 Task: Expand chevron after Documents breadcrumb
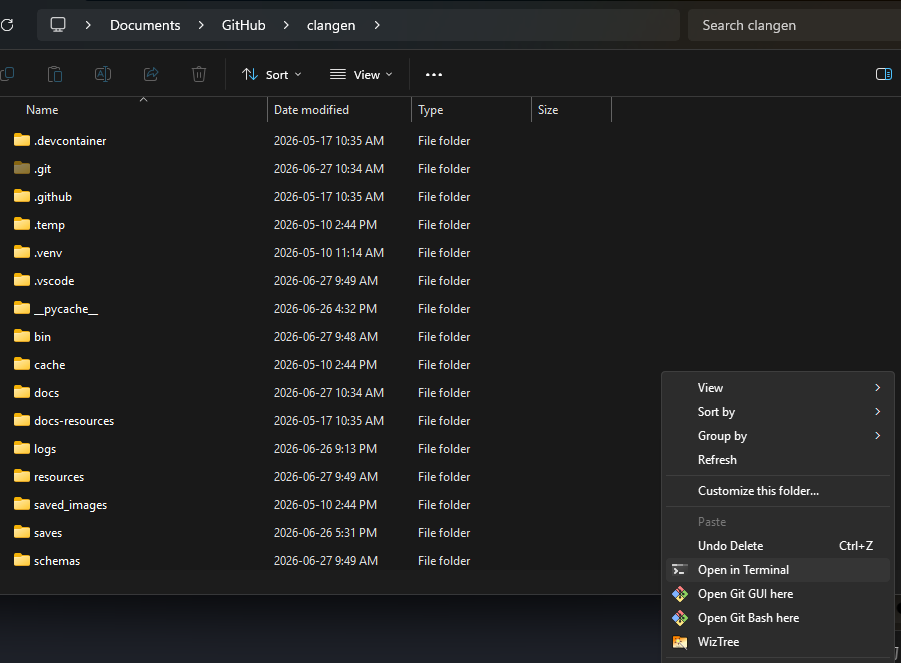point(201,25)
